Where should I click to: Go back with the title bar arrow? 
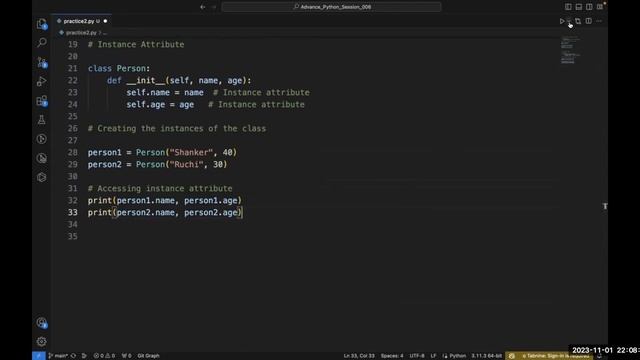(x=203, y=7)
